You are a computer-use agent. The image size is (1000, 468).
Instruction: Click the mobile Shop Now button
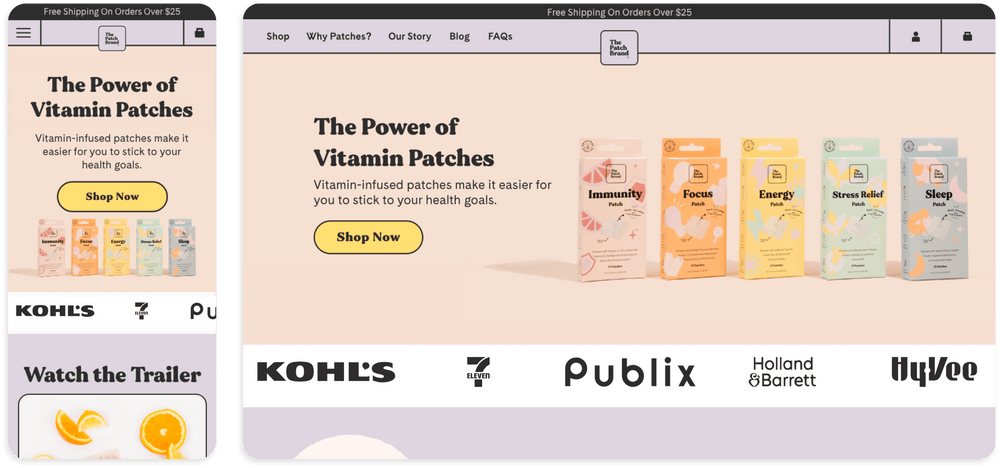coord(112,196)
